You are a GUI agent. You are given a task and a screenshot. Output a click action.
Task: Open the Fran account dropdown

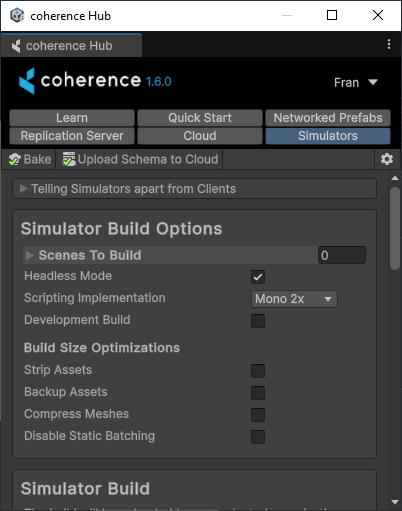click(x=356, y=82)
